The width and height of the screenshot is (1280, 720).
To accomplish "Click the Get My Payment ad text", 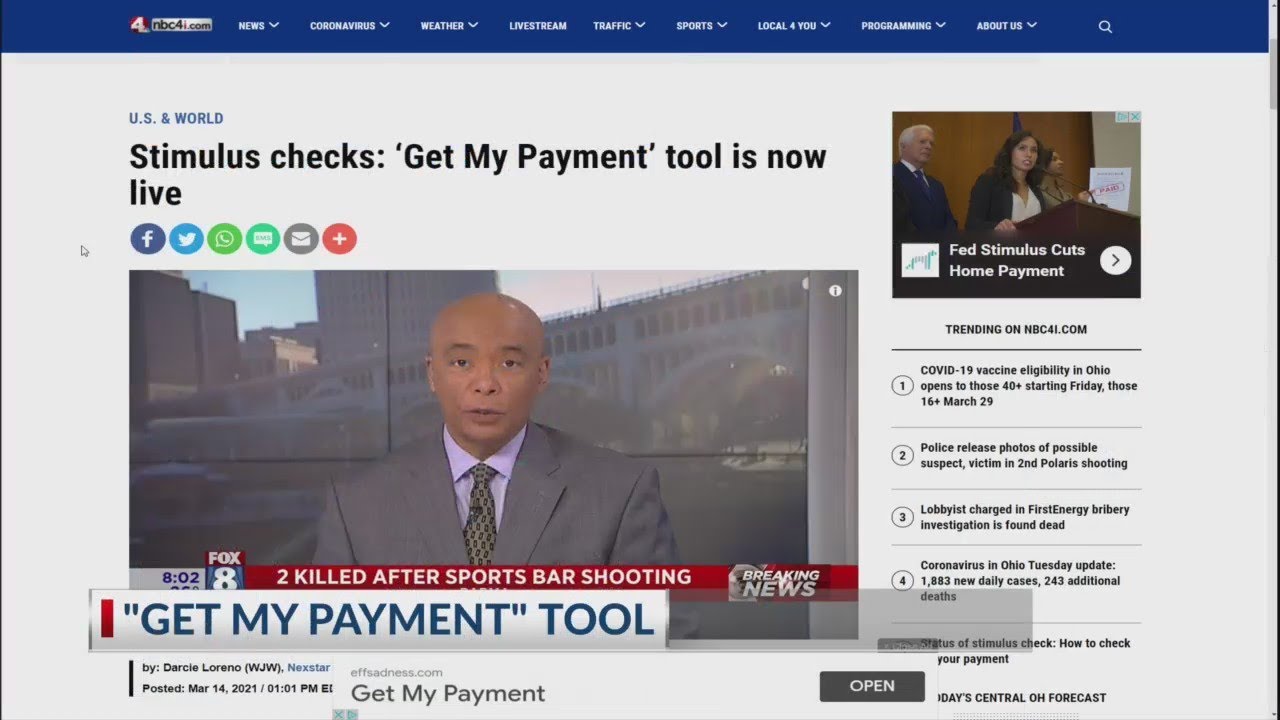I will (x=448, y=693).
